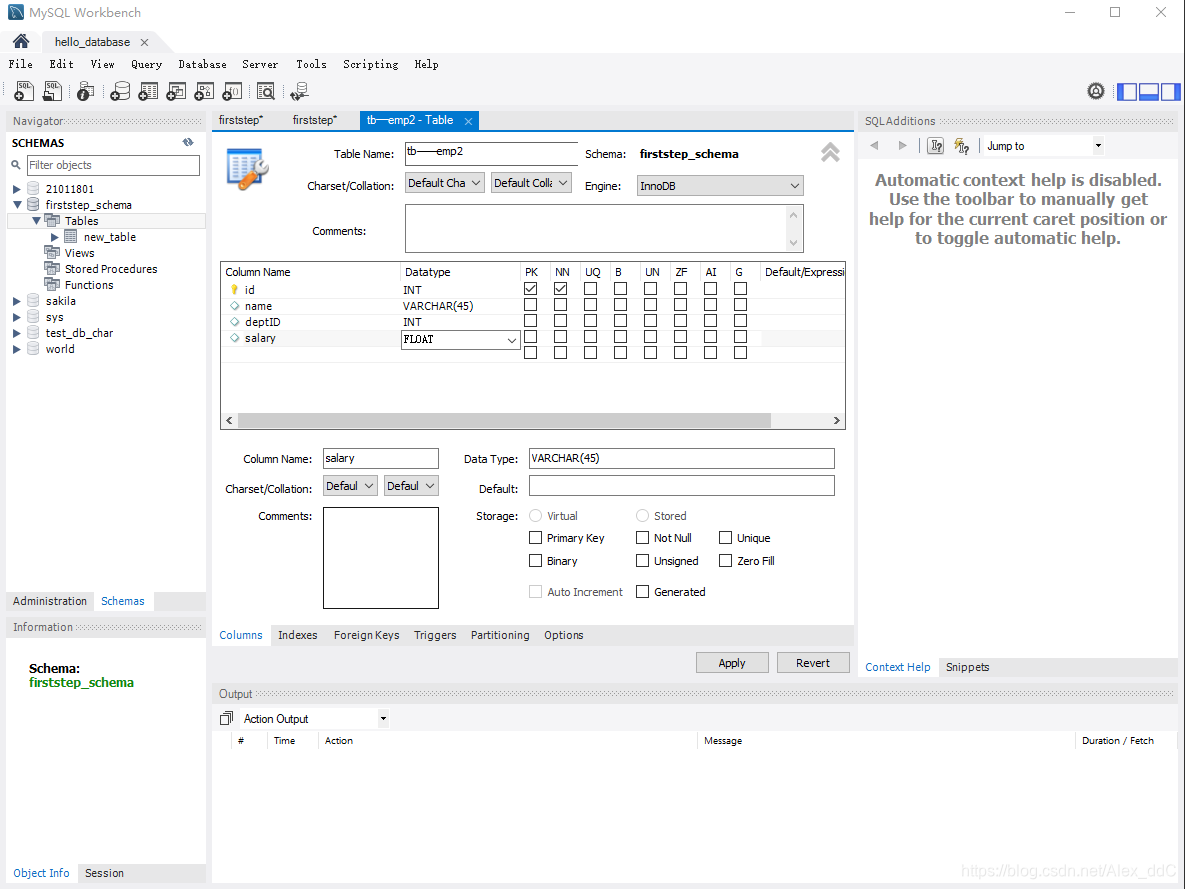Refresh the SCHEMAS list icon

click(x=187, y=142)
